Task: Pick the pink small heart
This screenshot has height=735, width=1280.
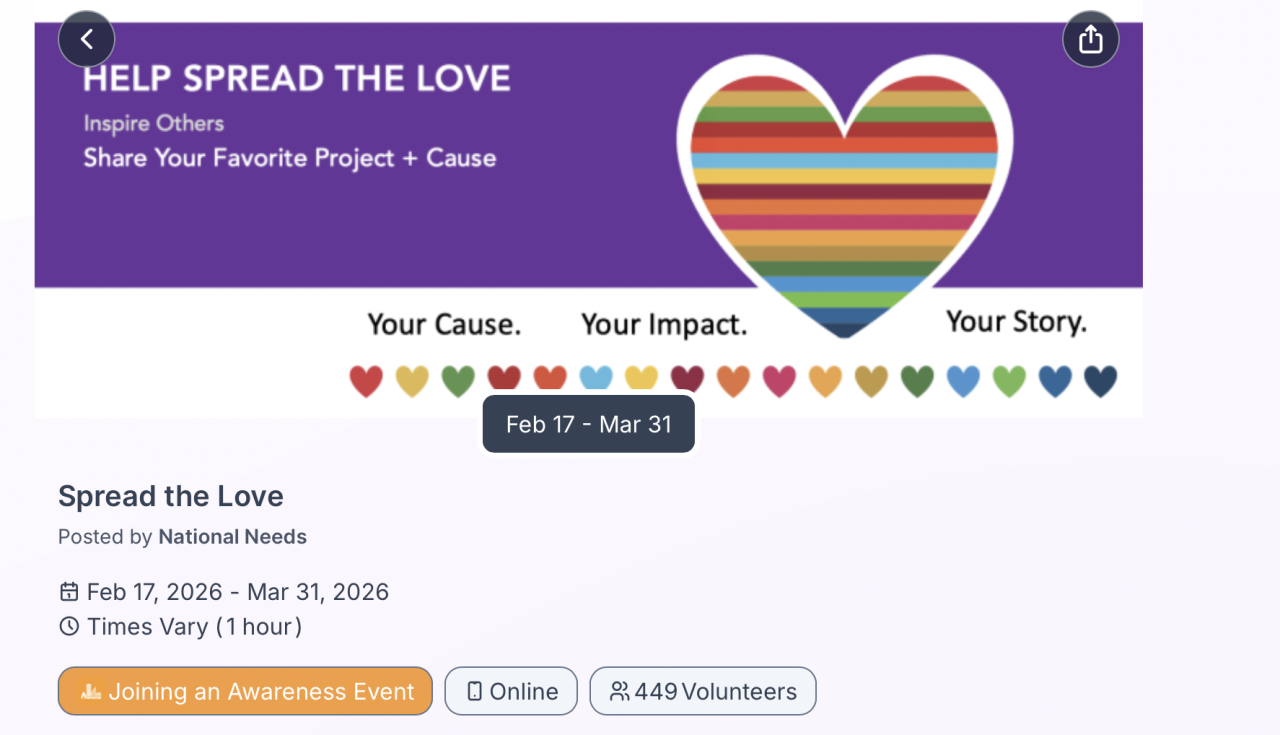Action: (x=779, y=381)
